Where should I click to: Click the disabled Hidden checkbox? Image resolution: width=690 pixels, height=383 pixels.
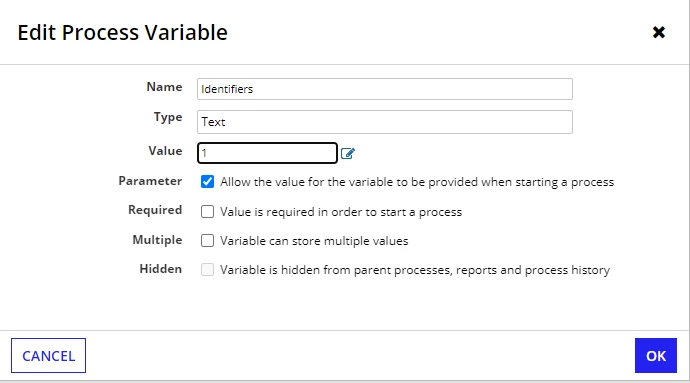point(207,269)
